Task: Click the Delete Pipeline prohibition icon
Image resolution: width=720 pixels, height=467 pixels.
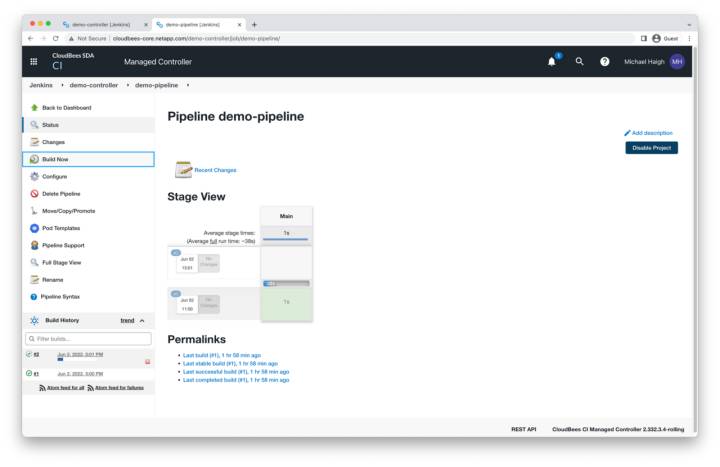Action: tap(34, 194)
